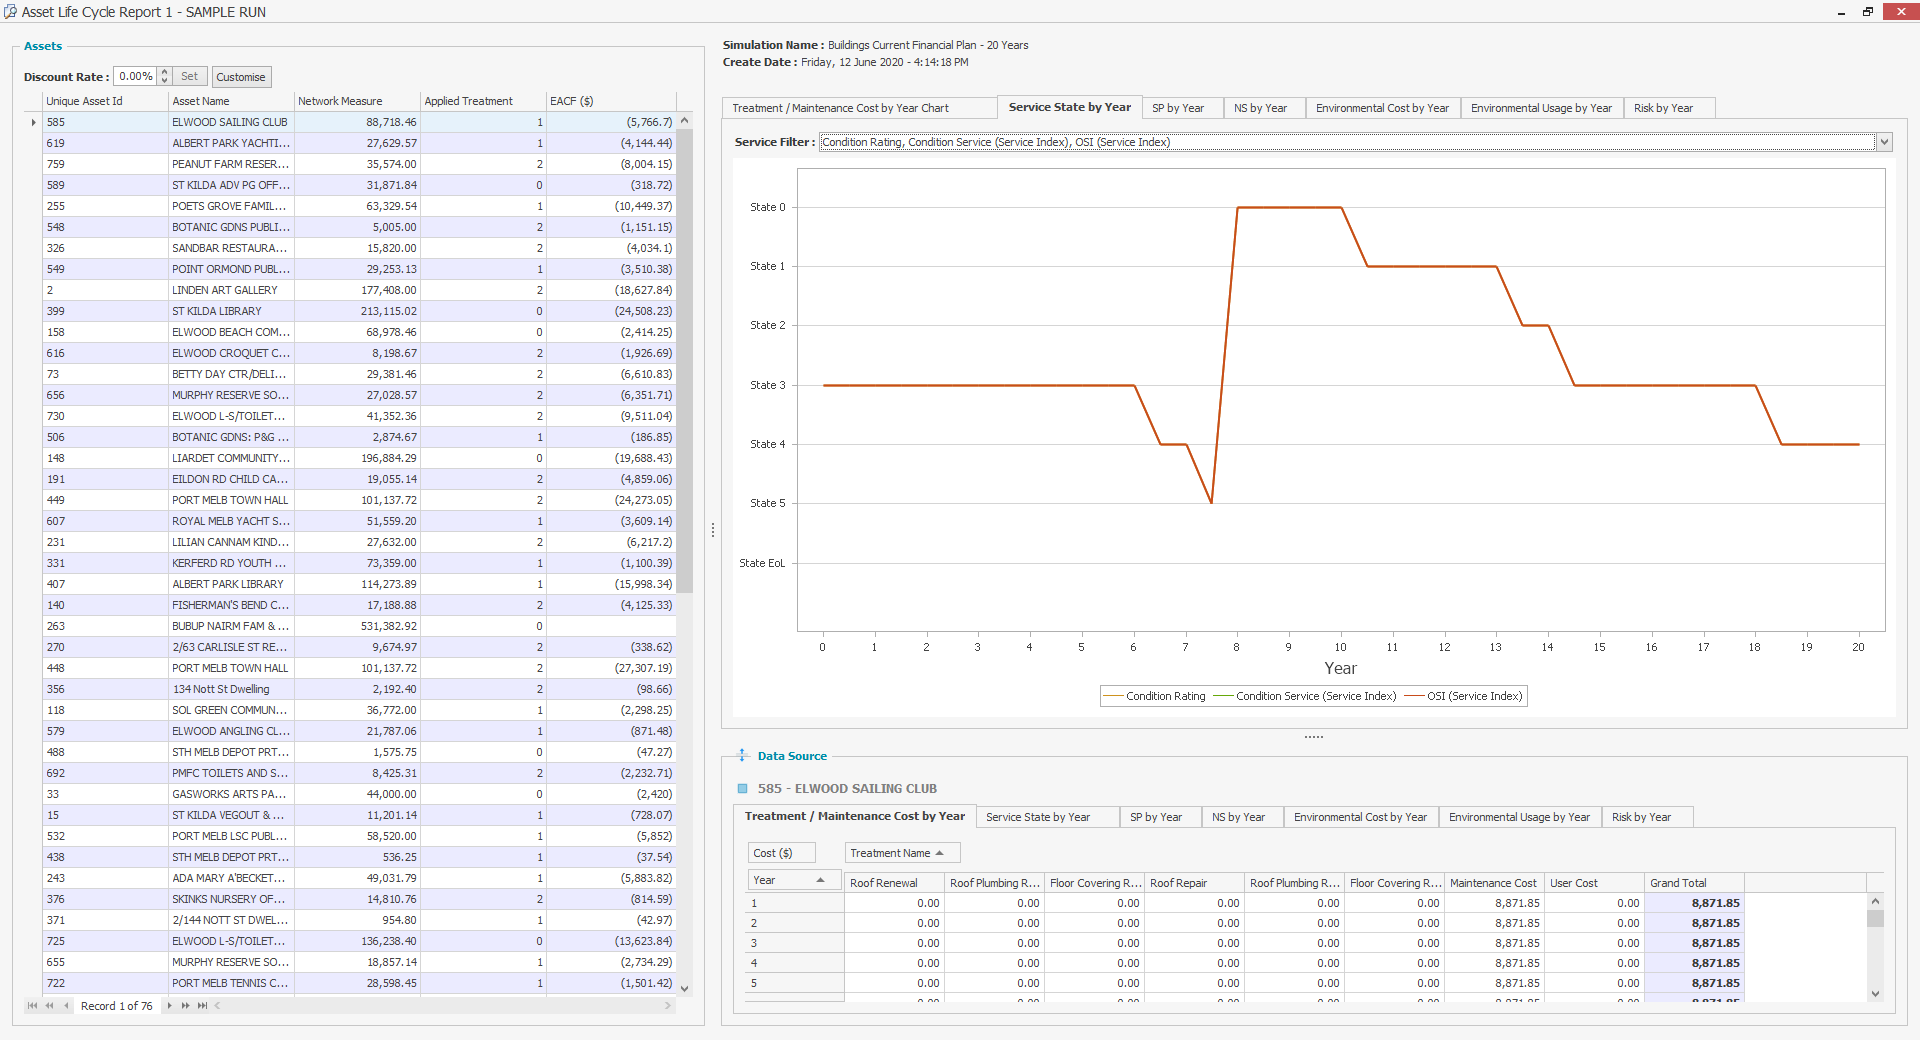Click the Data Source pin icon
Viewport: 1920px width, 1040px height.
(x=742, y=756)
